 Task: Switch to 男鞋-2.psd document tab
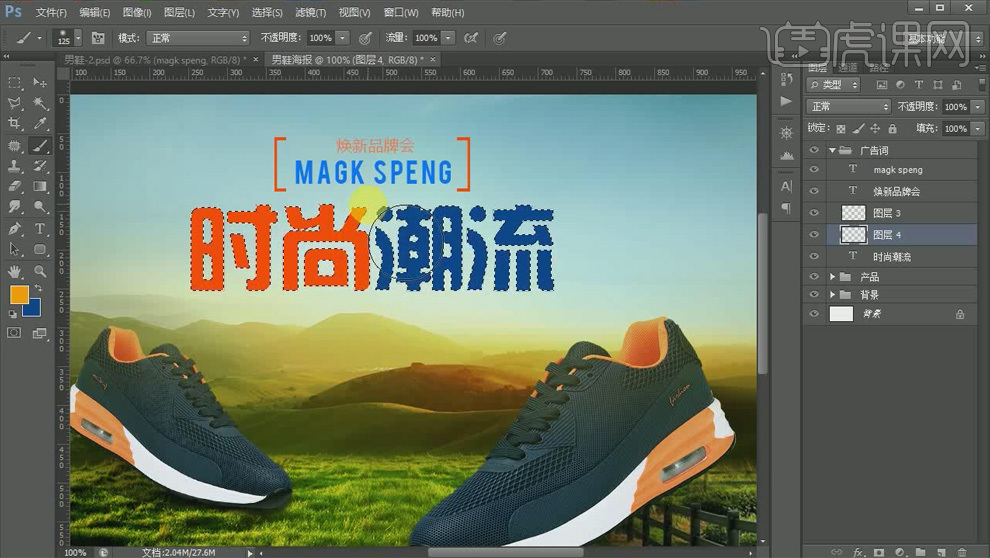click(155, 59)
